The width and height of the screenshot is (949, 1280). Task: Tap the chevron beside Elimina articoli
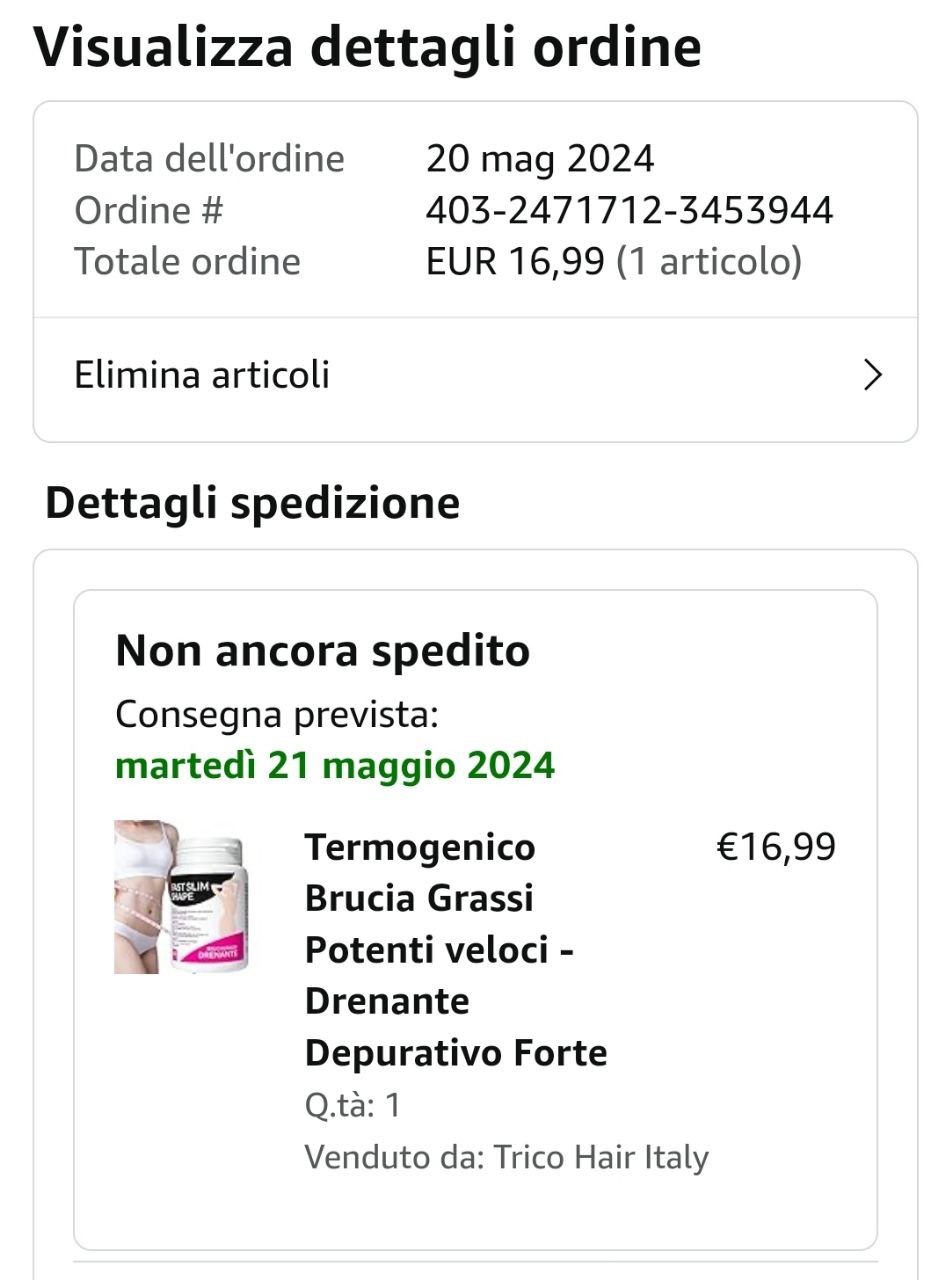point(872,376)
